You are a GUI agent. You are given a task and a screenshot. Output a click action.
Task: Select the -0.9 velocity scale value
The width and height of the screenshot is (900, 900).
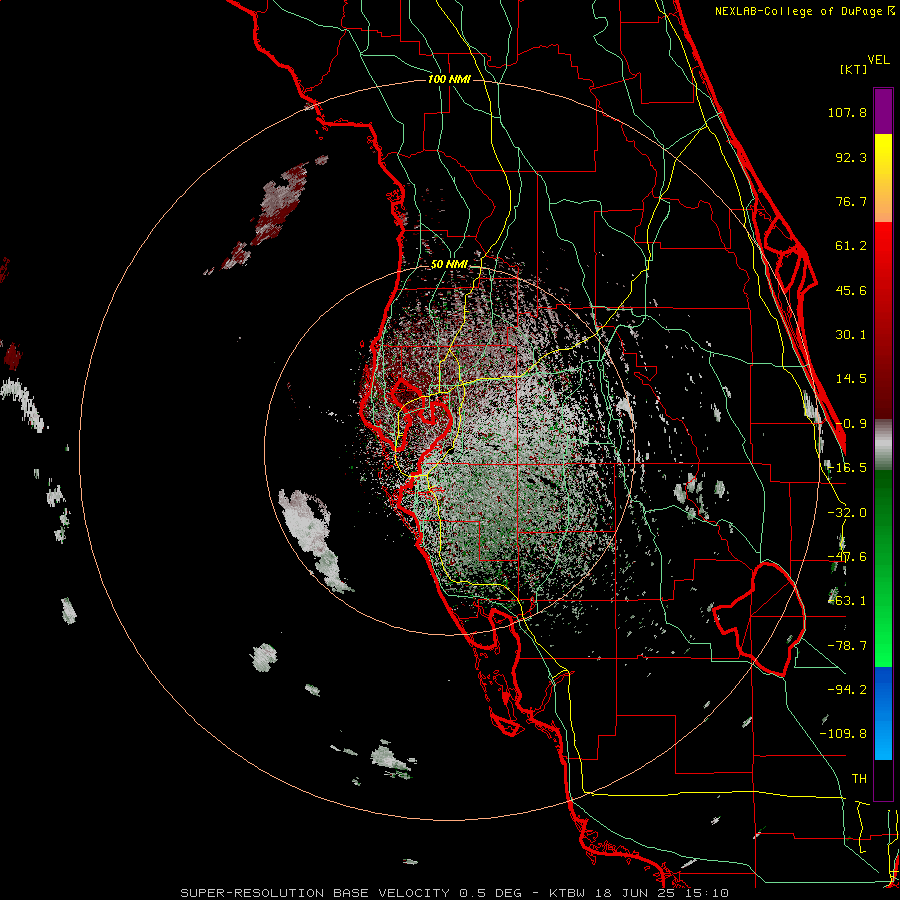click(851, 424)
